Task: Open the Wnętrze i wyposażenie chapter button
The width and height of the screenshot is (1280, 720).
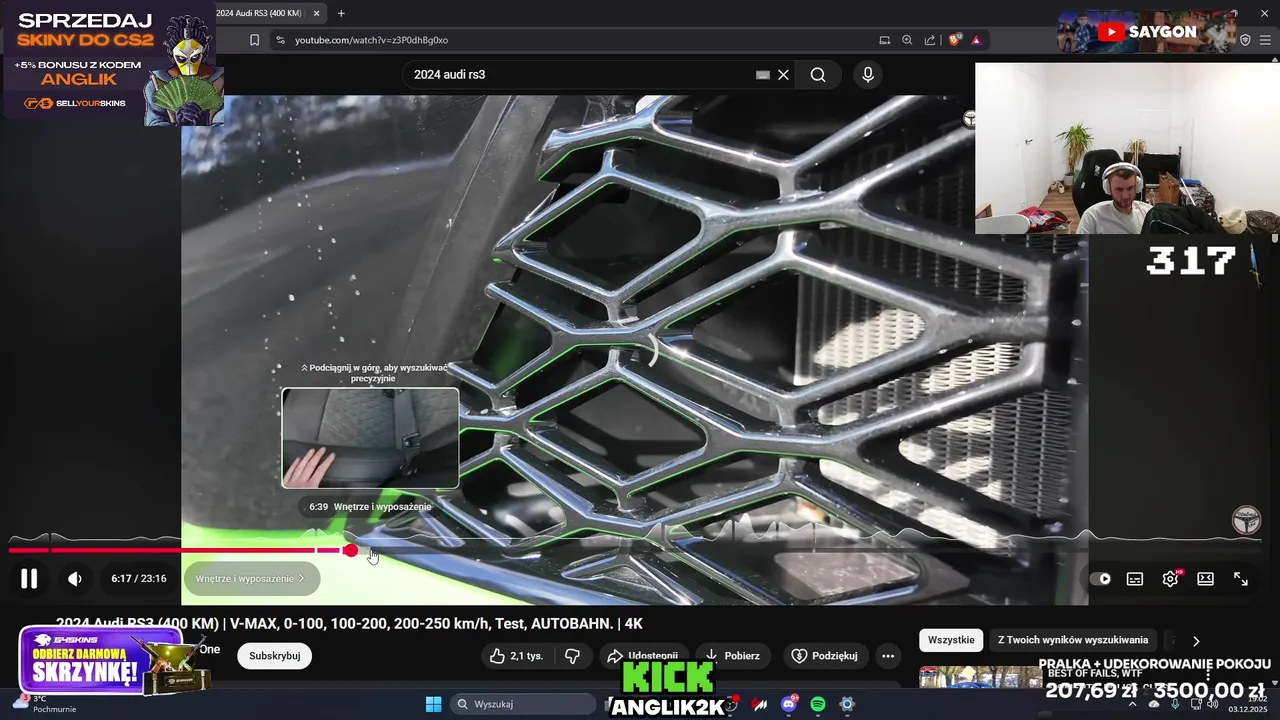Action: tap(251, 578)
